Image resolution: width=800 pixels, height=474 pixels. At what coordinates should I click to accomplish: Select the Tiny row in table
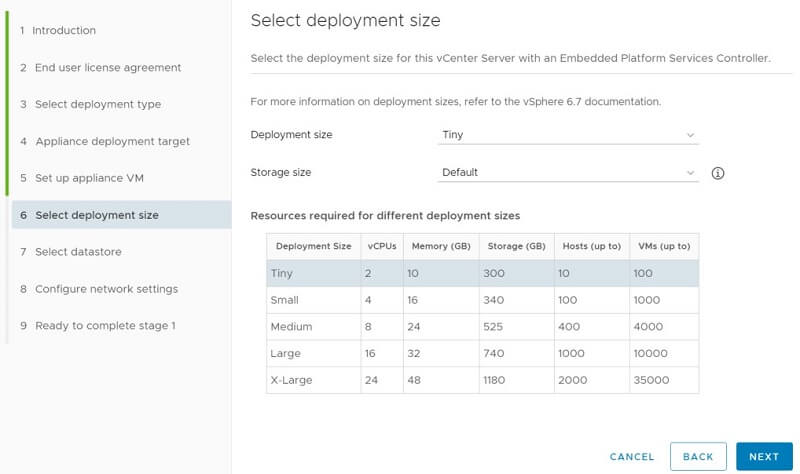pos(482,273)
